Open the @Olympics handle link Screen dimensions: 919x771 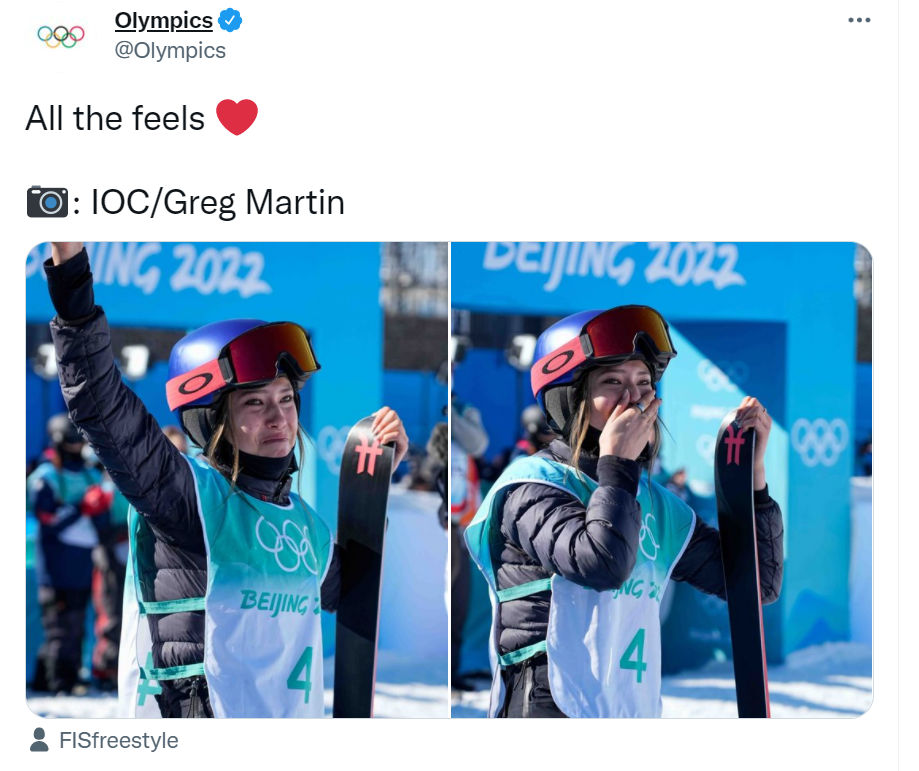(x=170, y=50)
